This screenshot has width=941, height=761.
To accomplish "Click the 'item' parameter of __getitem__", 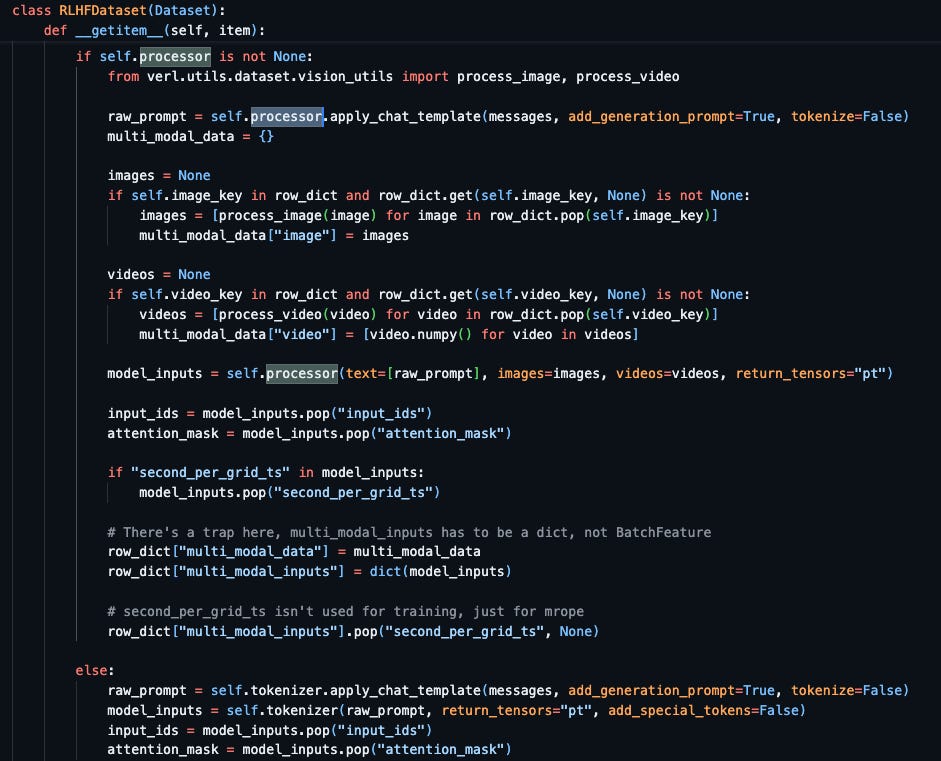I will [x=234, y=30].
